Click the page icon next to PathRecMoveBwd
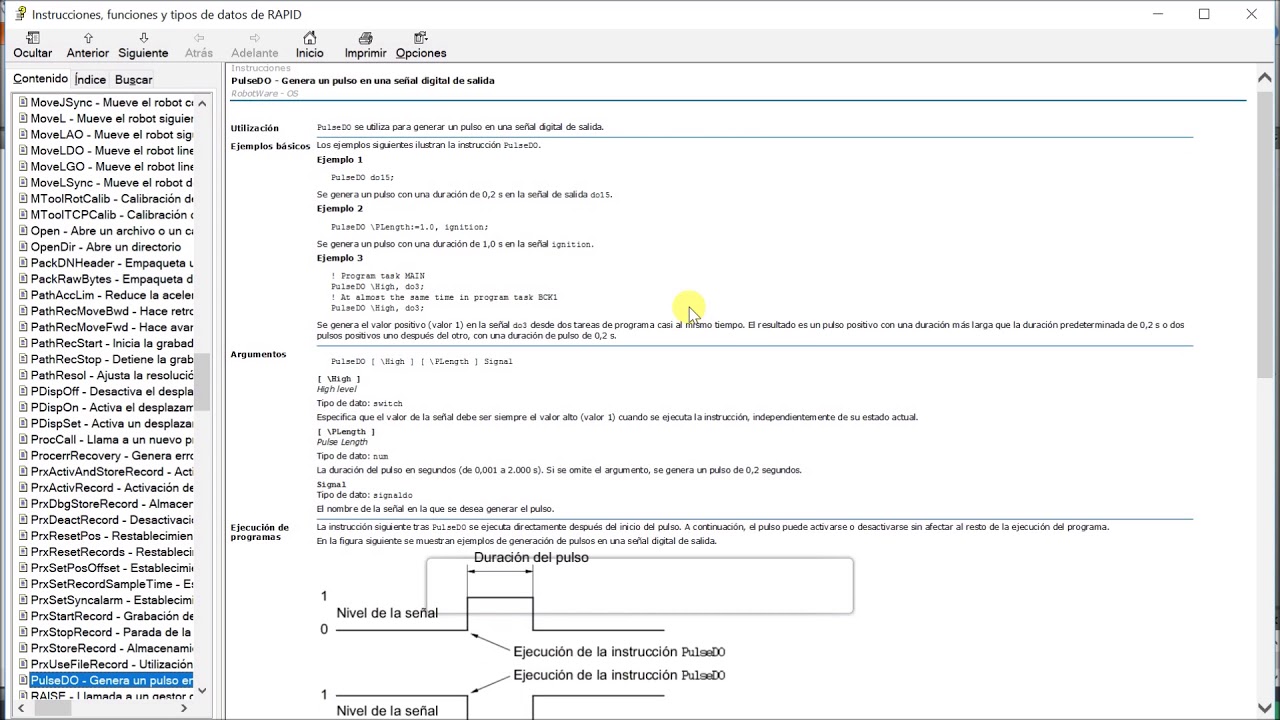1280x720 pixels. [x=22, y=311]
